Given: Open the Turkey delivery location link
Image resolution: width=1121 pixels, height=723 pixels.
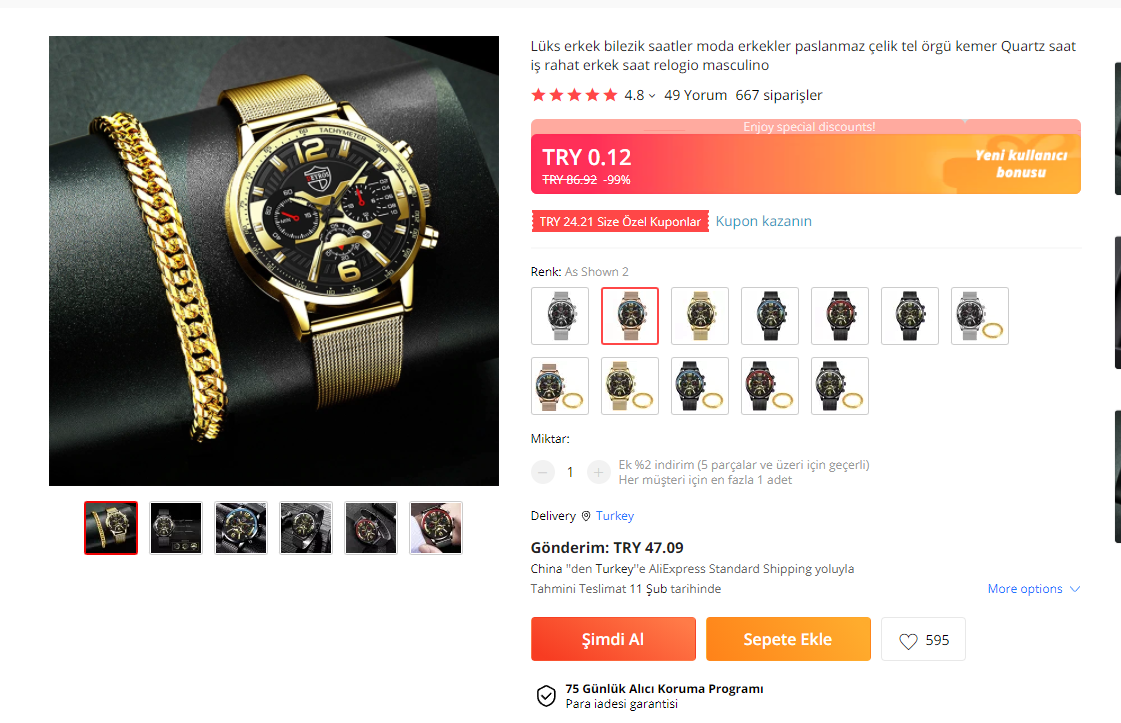Looking at the screenshot, I should point(615,516).
